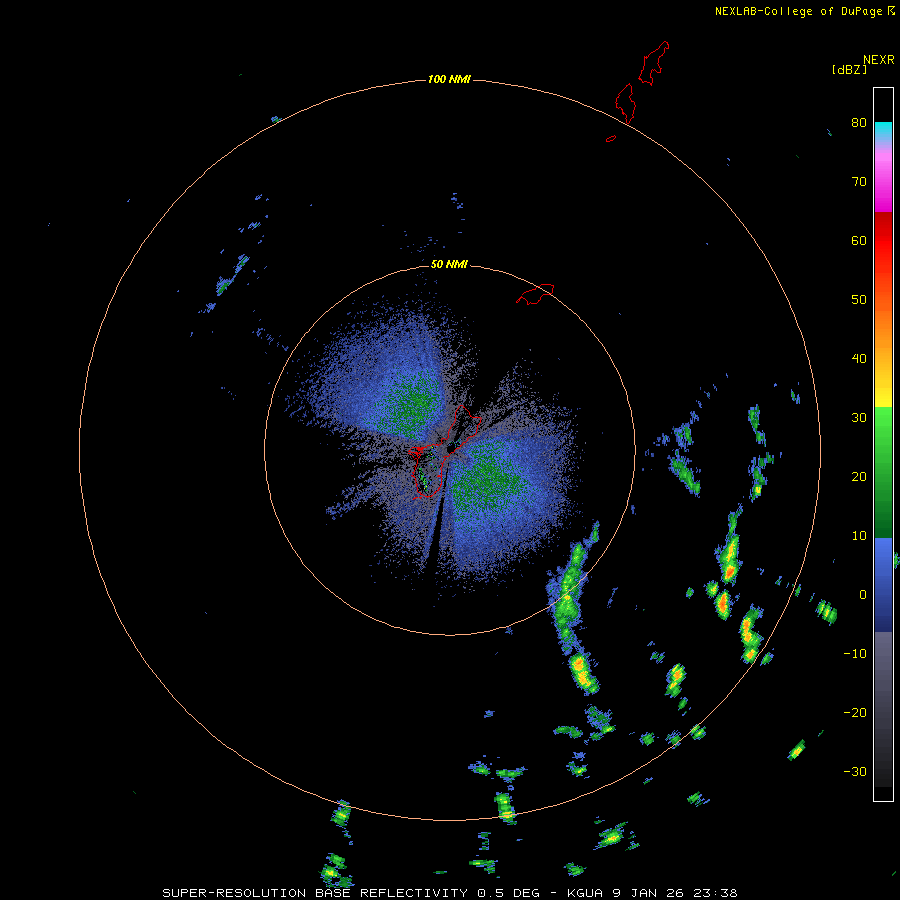Click the 80 value on the dBZ scale
This screenshot has height=900, width=900.
point(859,122)
